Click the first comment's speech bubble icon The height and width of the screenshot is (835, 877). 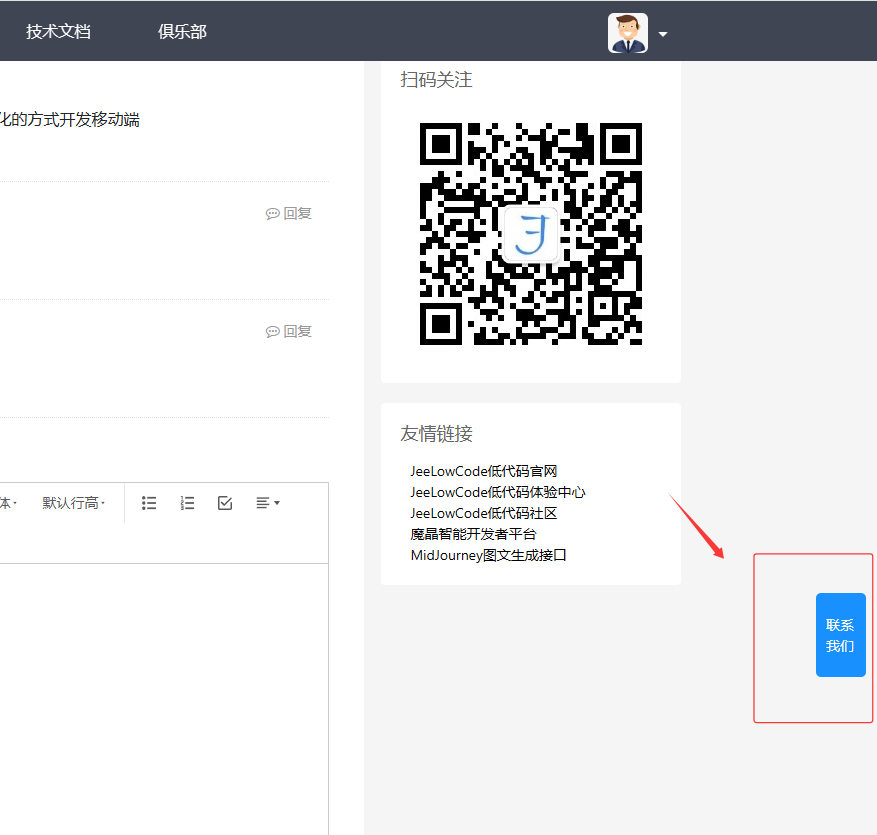pos(272,214)
